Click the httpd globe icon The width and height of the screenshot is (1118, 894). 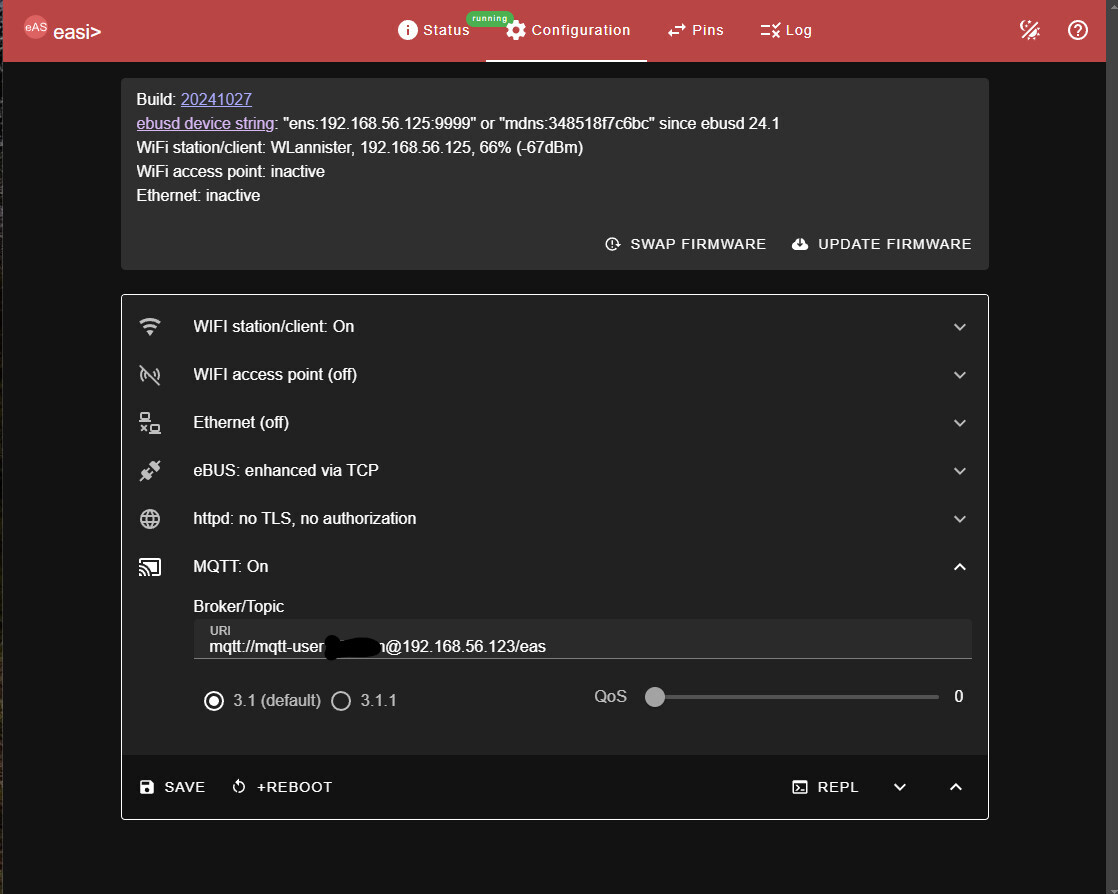tap(150, 519)
